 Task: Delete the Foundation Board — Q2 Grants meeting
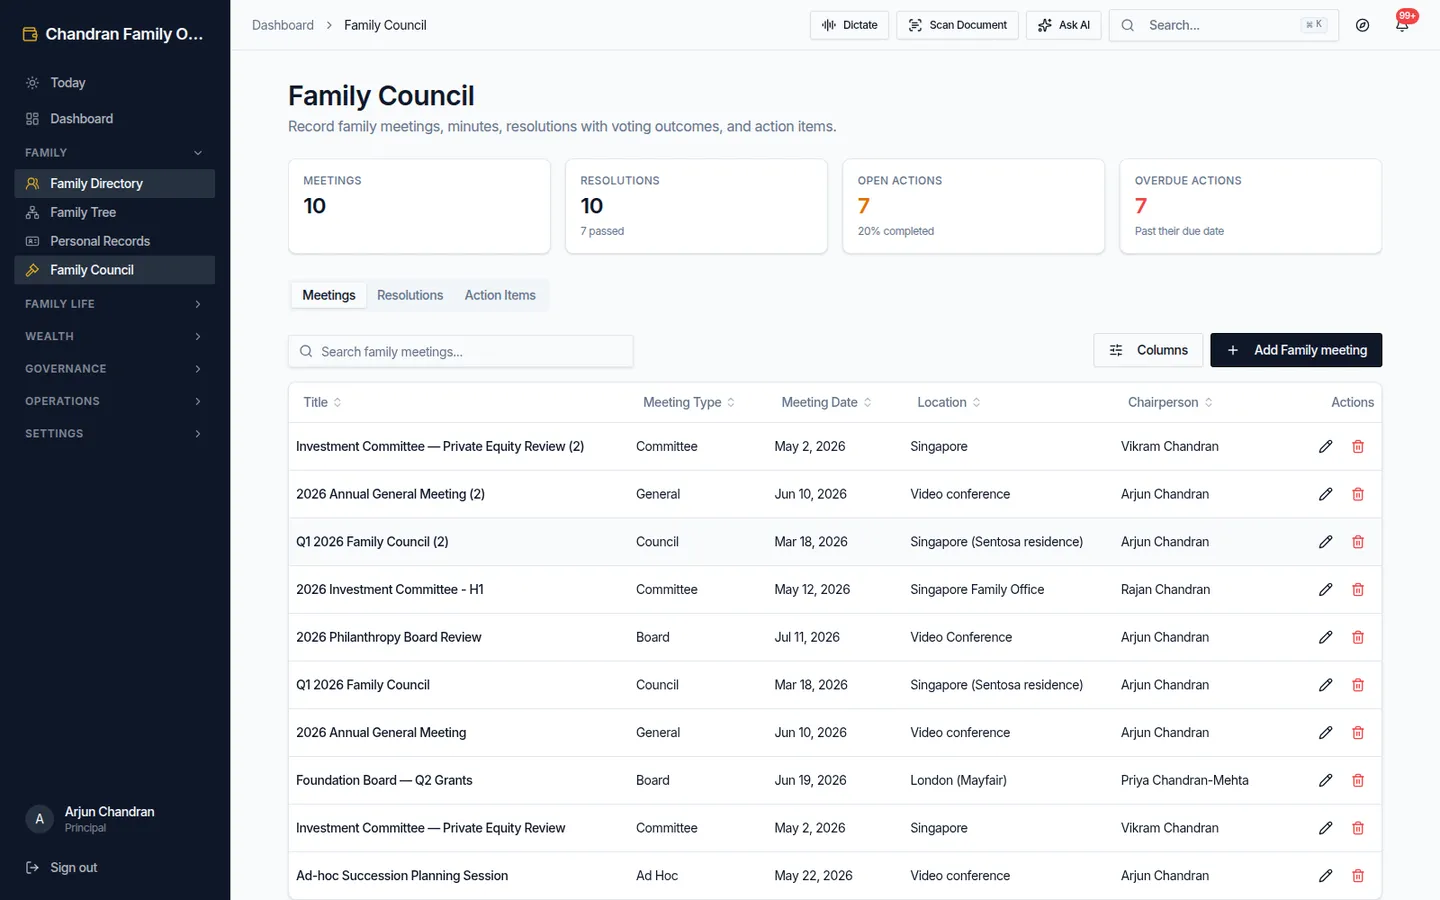1358,780
